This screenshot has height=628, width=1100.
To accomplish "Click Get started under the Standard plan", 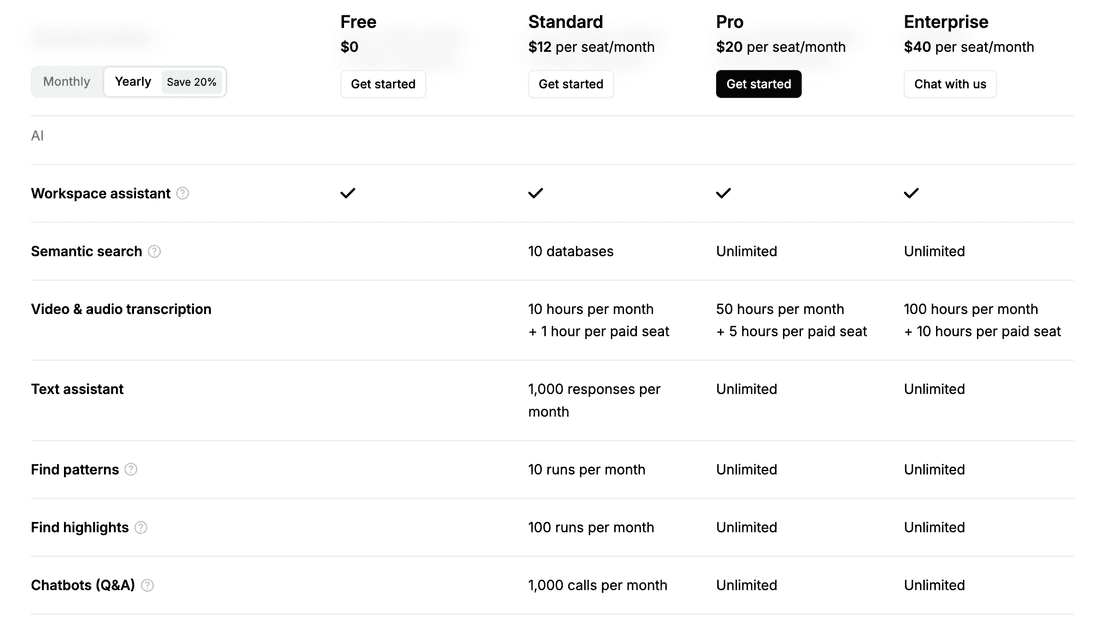I will click(571, 84).
